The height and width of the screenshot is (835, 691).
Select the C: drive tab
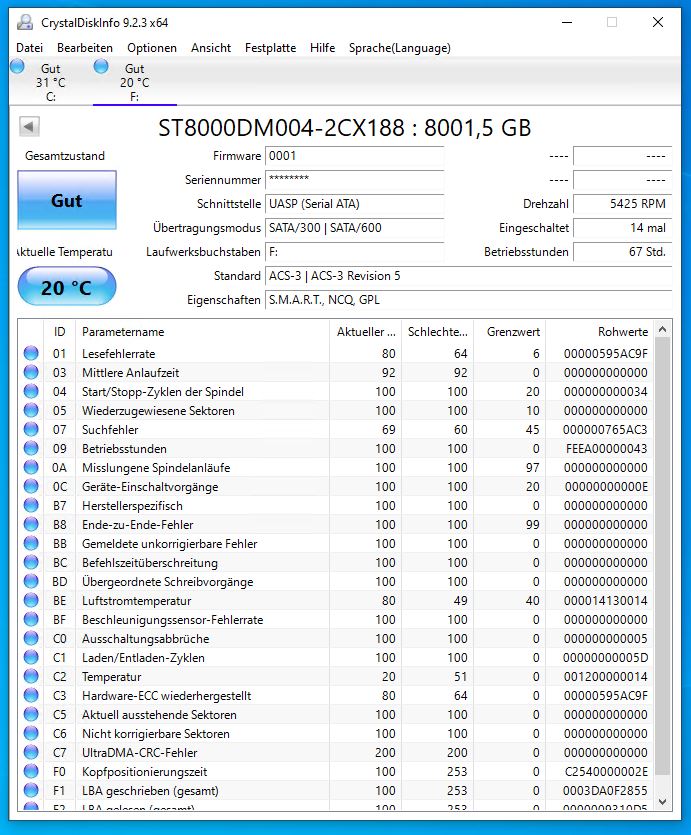[51, 82]
